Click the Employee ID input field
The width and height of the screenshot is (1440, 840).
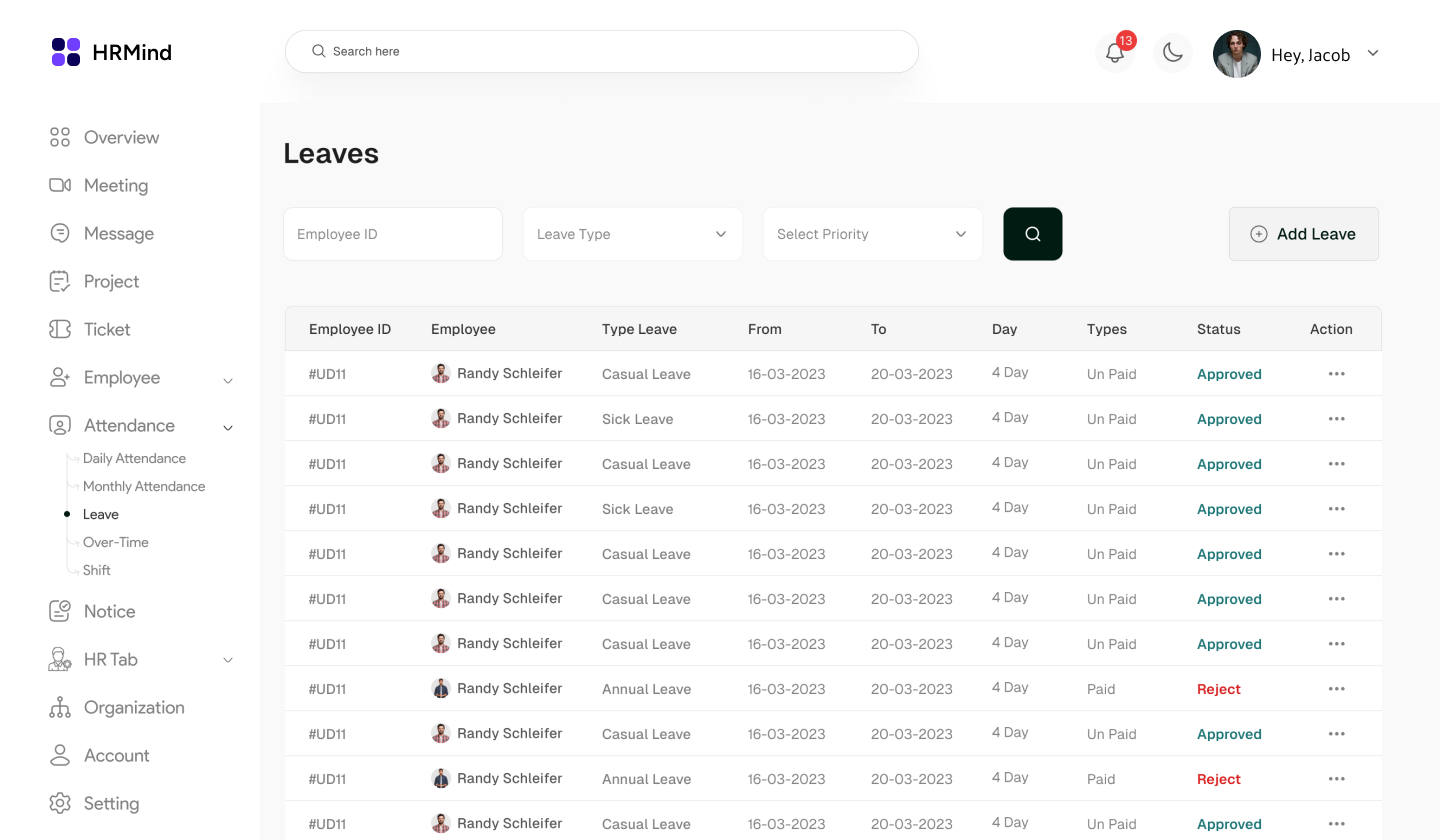392,234
